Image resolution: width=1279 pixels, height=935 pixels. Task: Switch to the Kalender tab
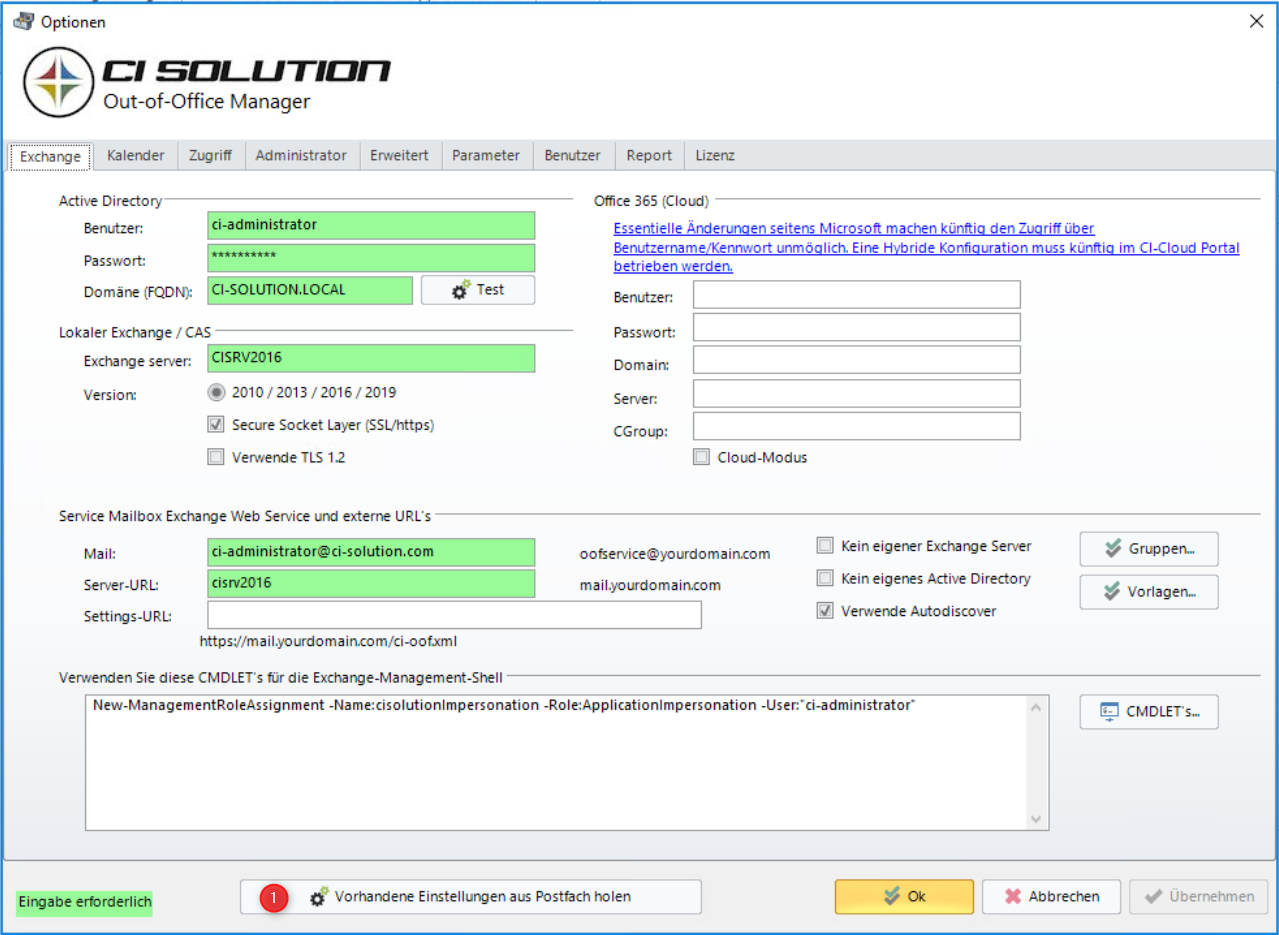click(135, 156)
